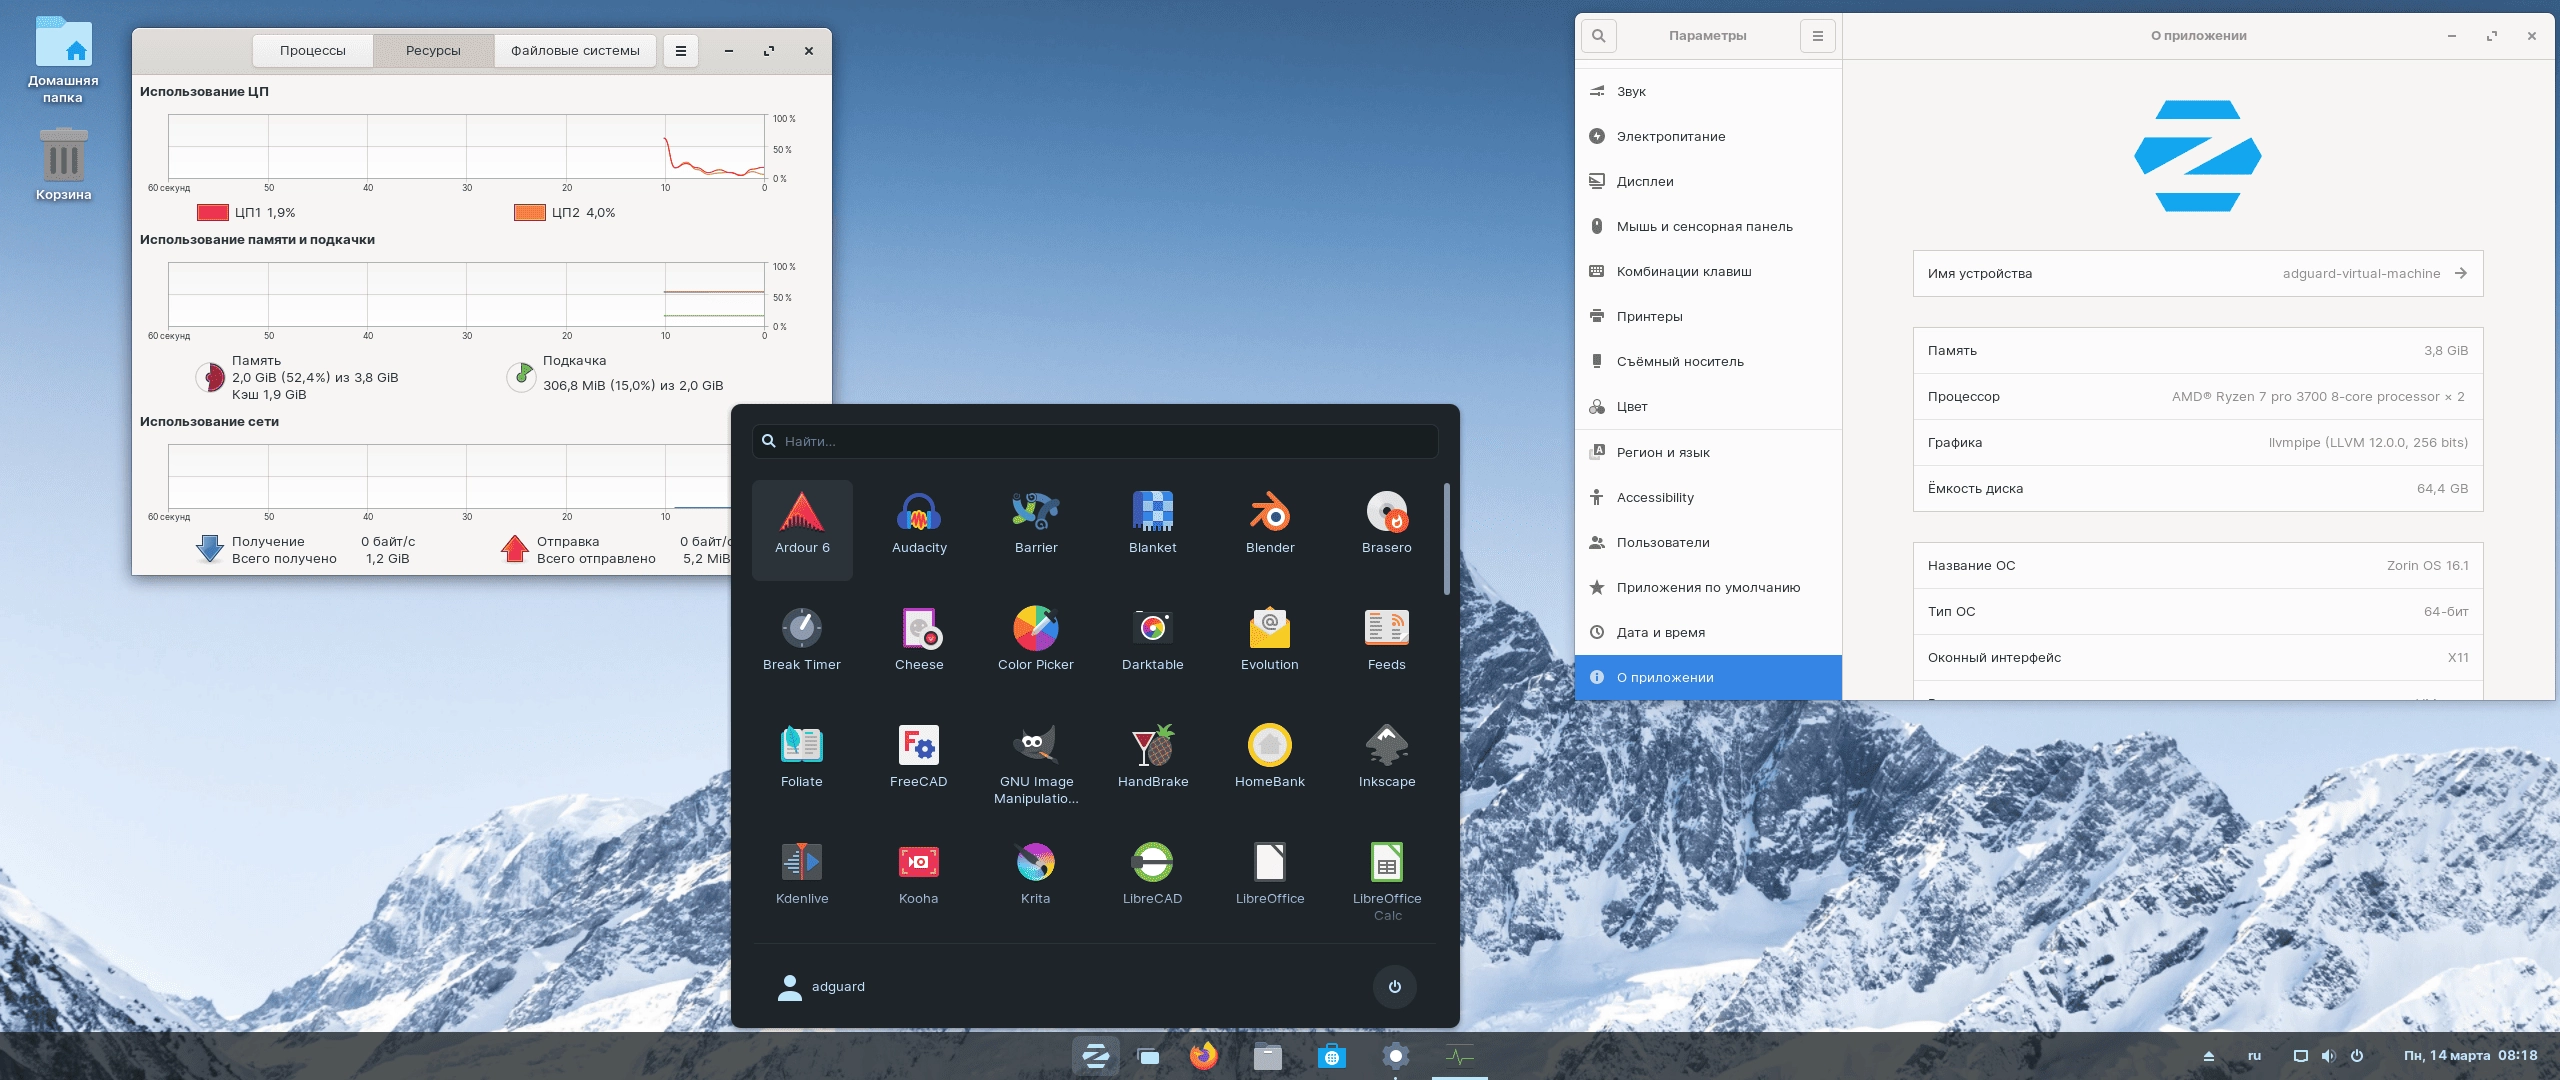Start the Barrier app
The width and height of the screenshot is (2560, 1080).
pos(1036,529)
